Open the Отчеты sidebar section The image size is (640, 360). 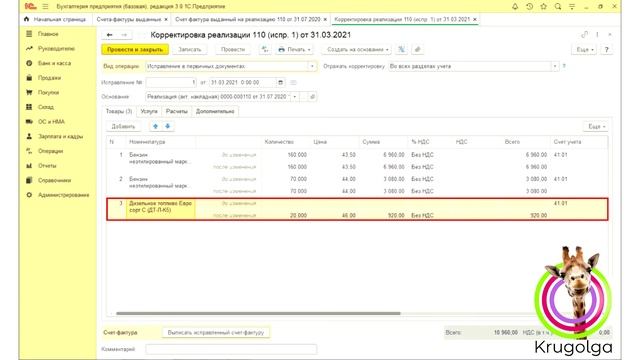(x=47, y=166)
